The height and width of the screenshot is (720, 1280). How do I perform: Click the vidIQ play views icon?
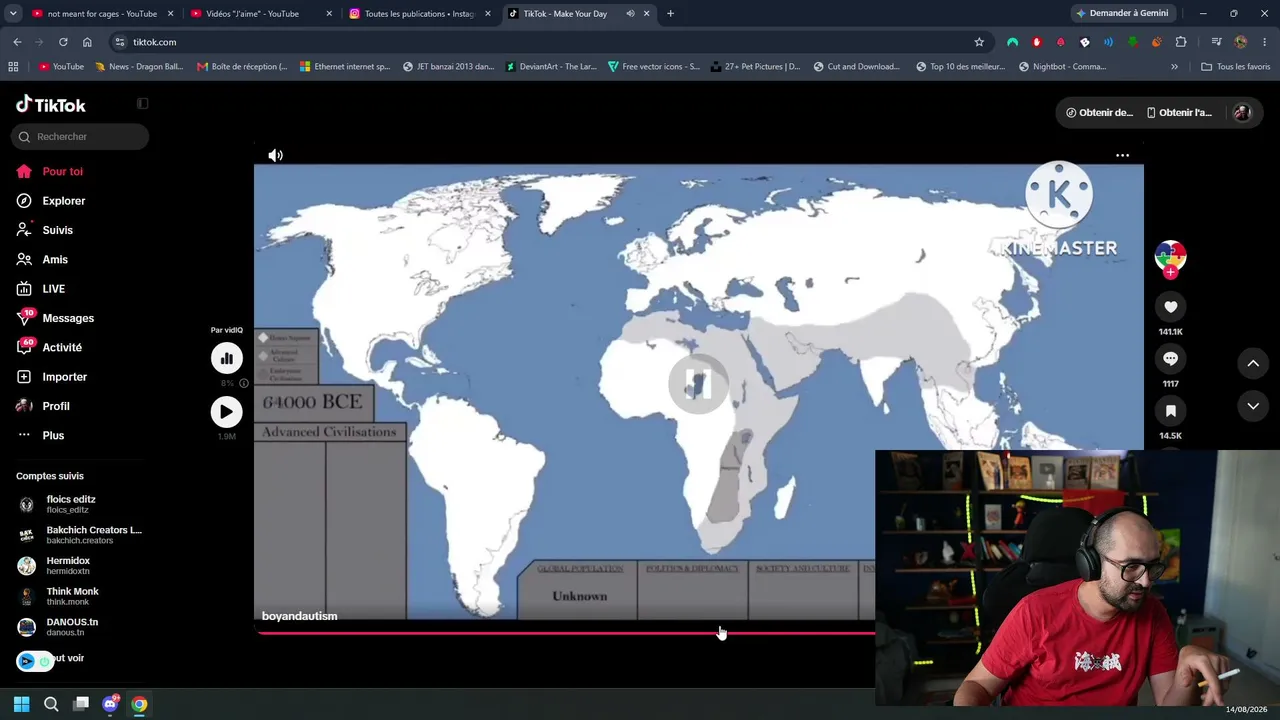pos(226,412)
